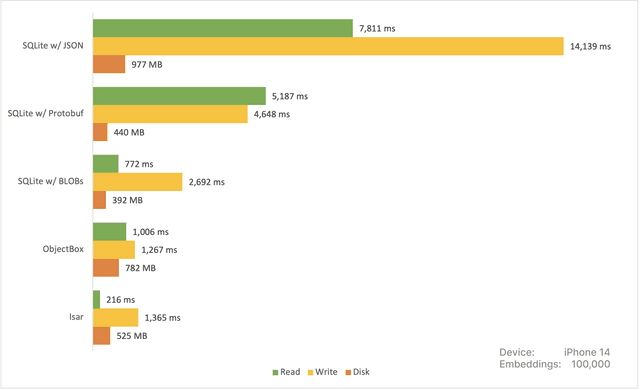Click the Isar 1,365 ms write bar
This screenshot has width=640, height=390.
[x=116, y=317]
